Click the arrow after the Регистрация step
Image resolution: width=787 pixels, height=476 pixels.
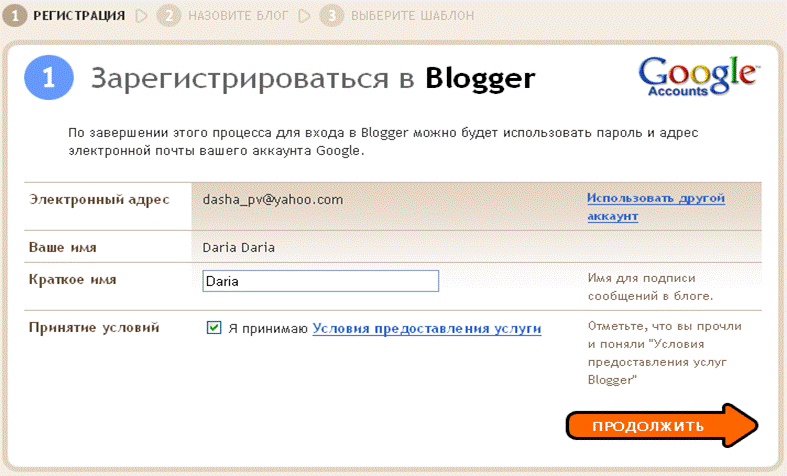click(x=142, y=16)
